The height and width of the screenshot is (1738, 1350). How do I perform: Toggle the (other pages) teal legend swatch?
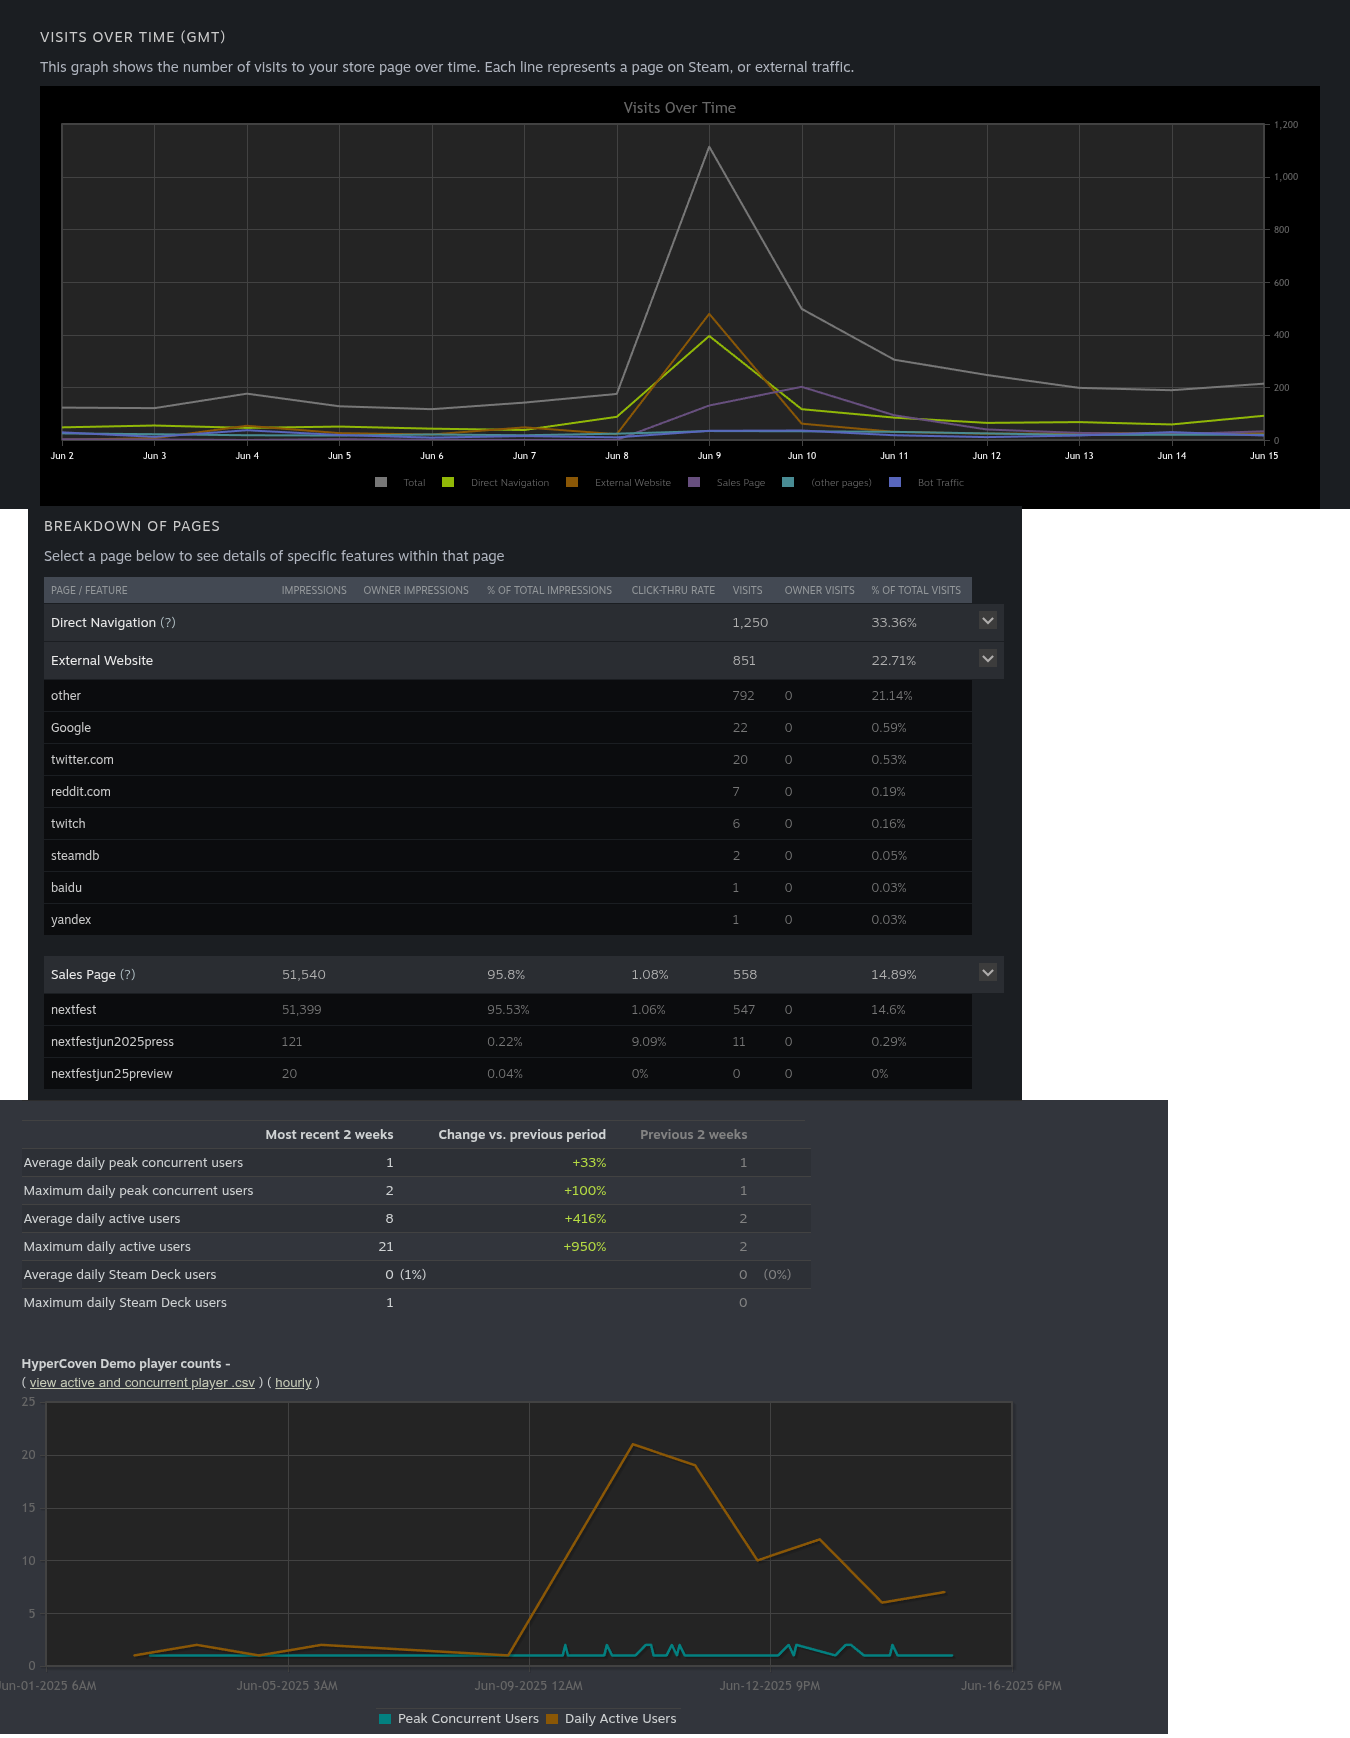788,482
